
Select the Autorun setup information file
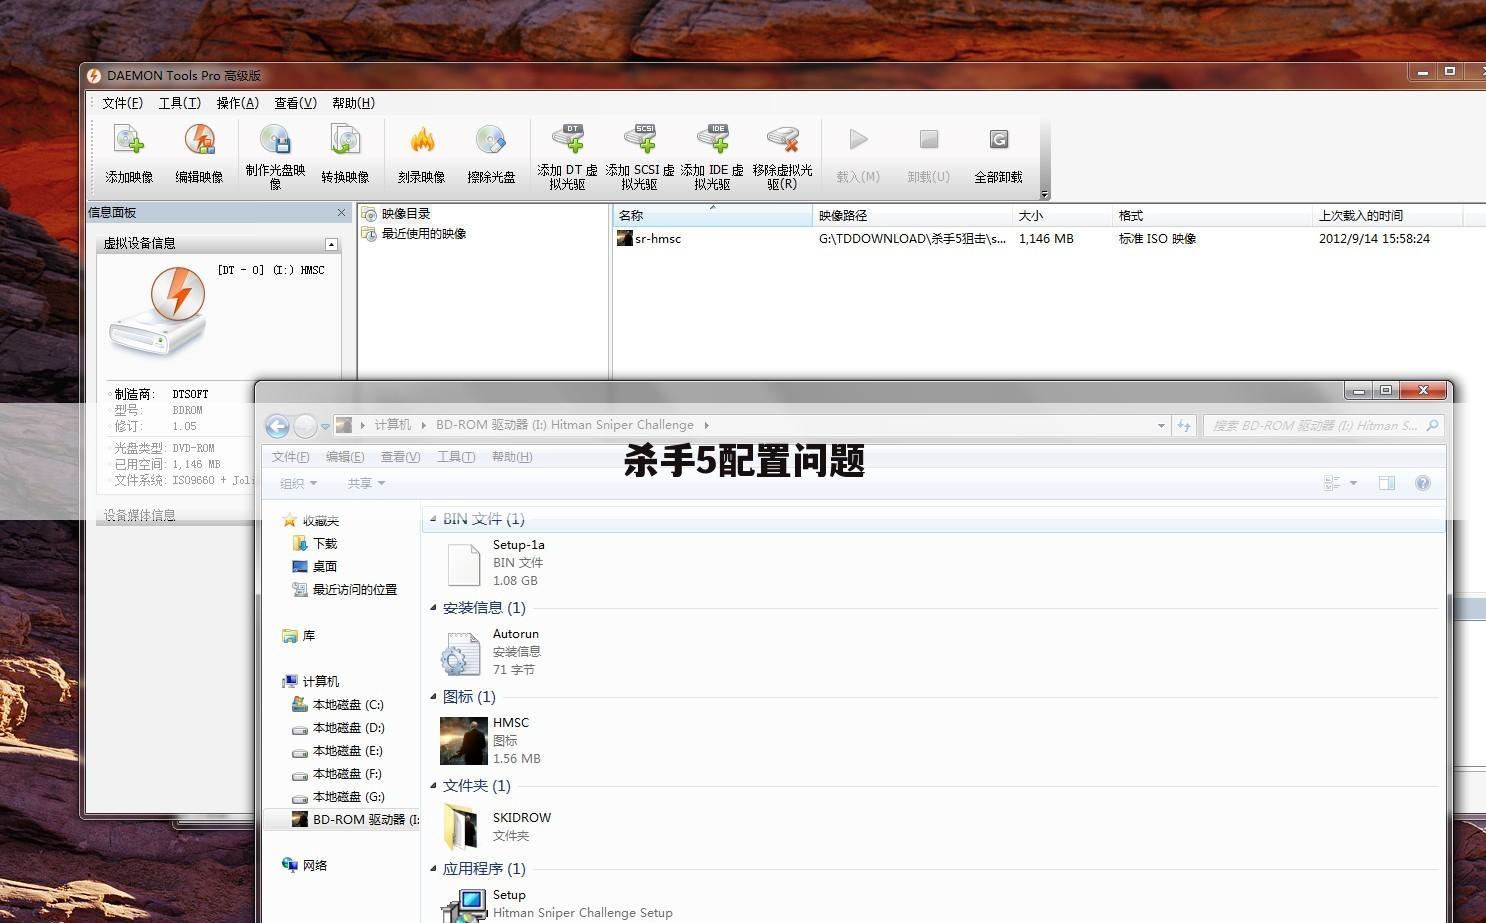(x=491, y=652)
